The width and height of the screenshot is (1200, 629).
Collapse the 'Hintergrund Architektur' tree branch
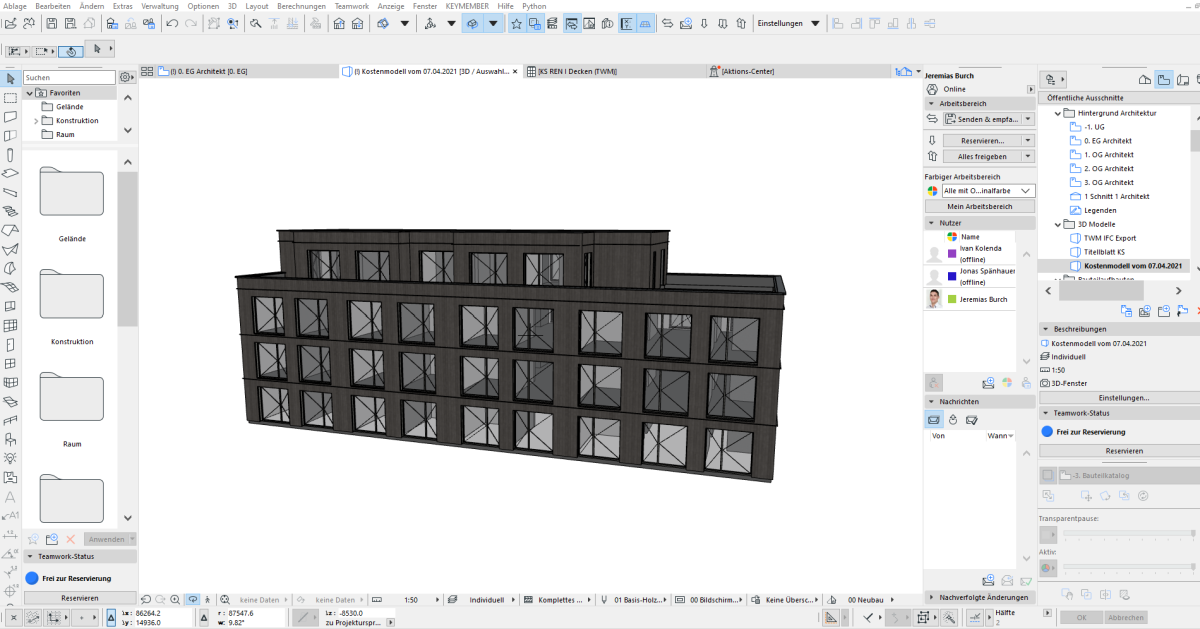click(1057, 112)
